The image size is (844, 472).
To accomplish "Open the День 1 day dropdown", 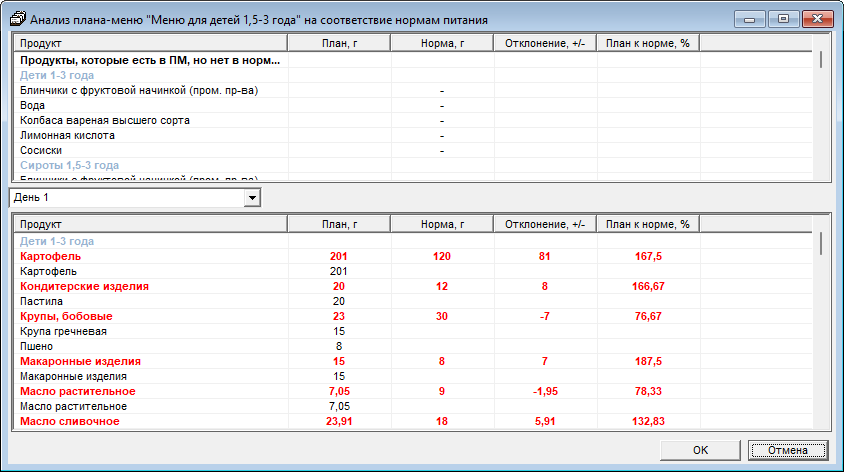I will [252, 198].
